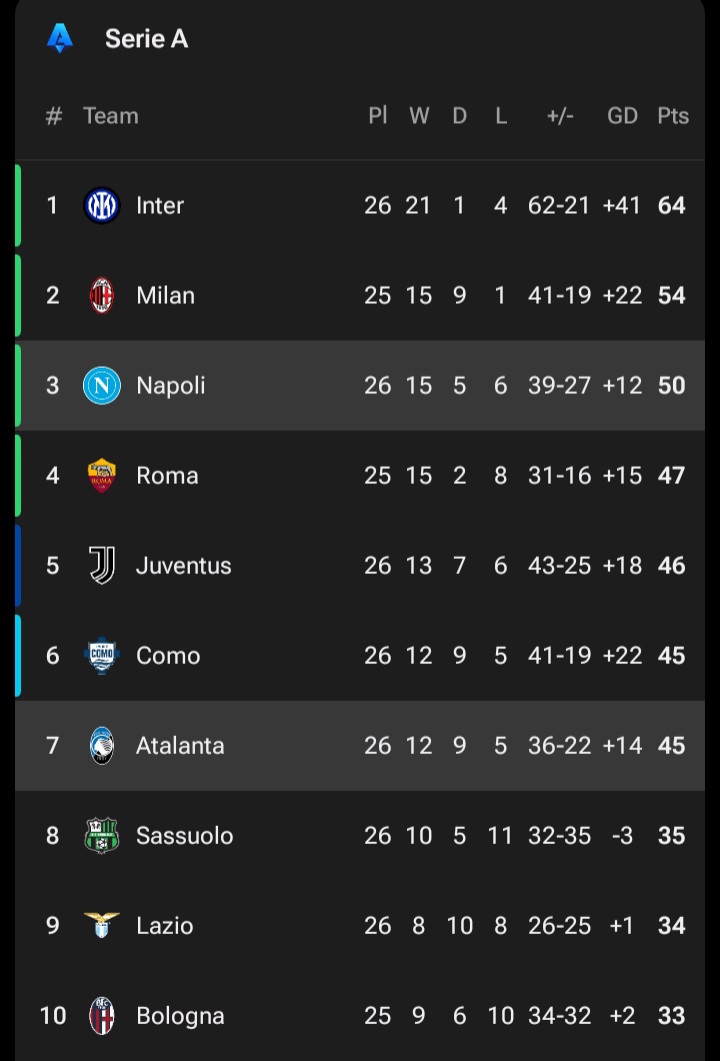Open the Juventus team name link

click(x=183, y=565)
